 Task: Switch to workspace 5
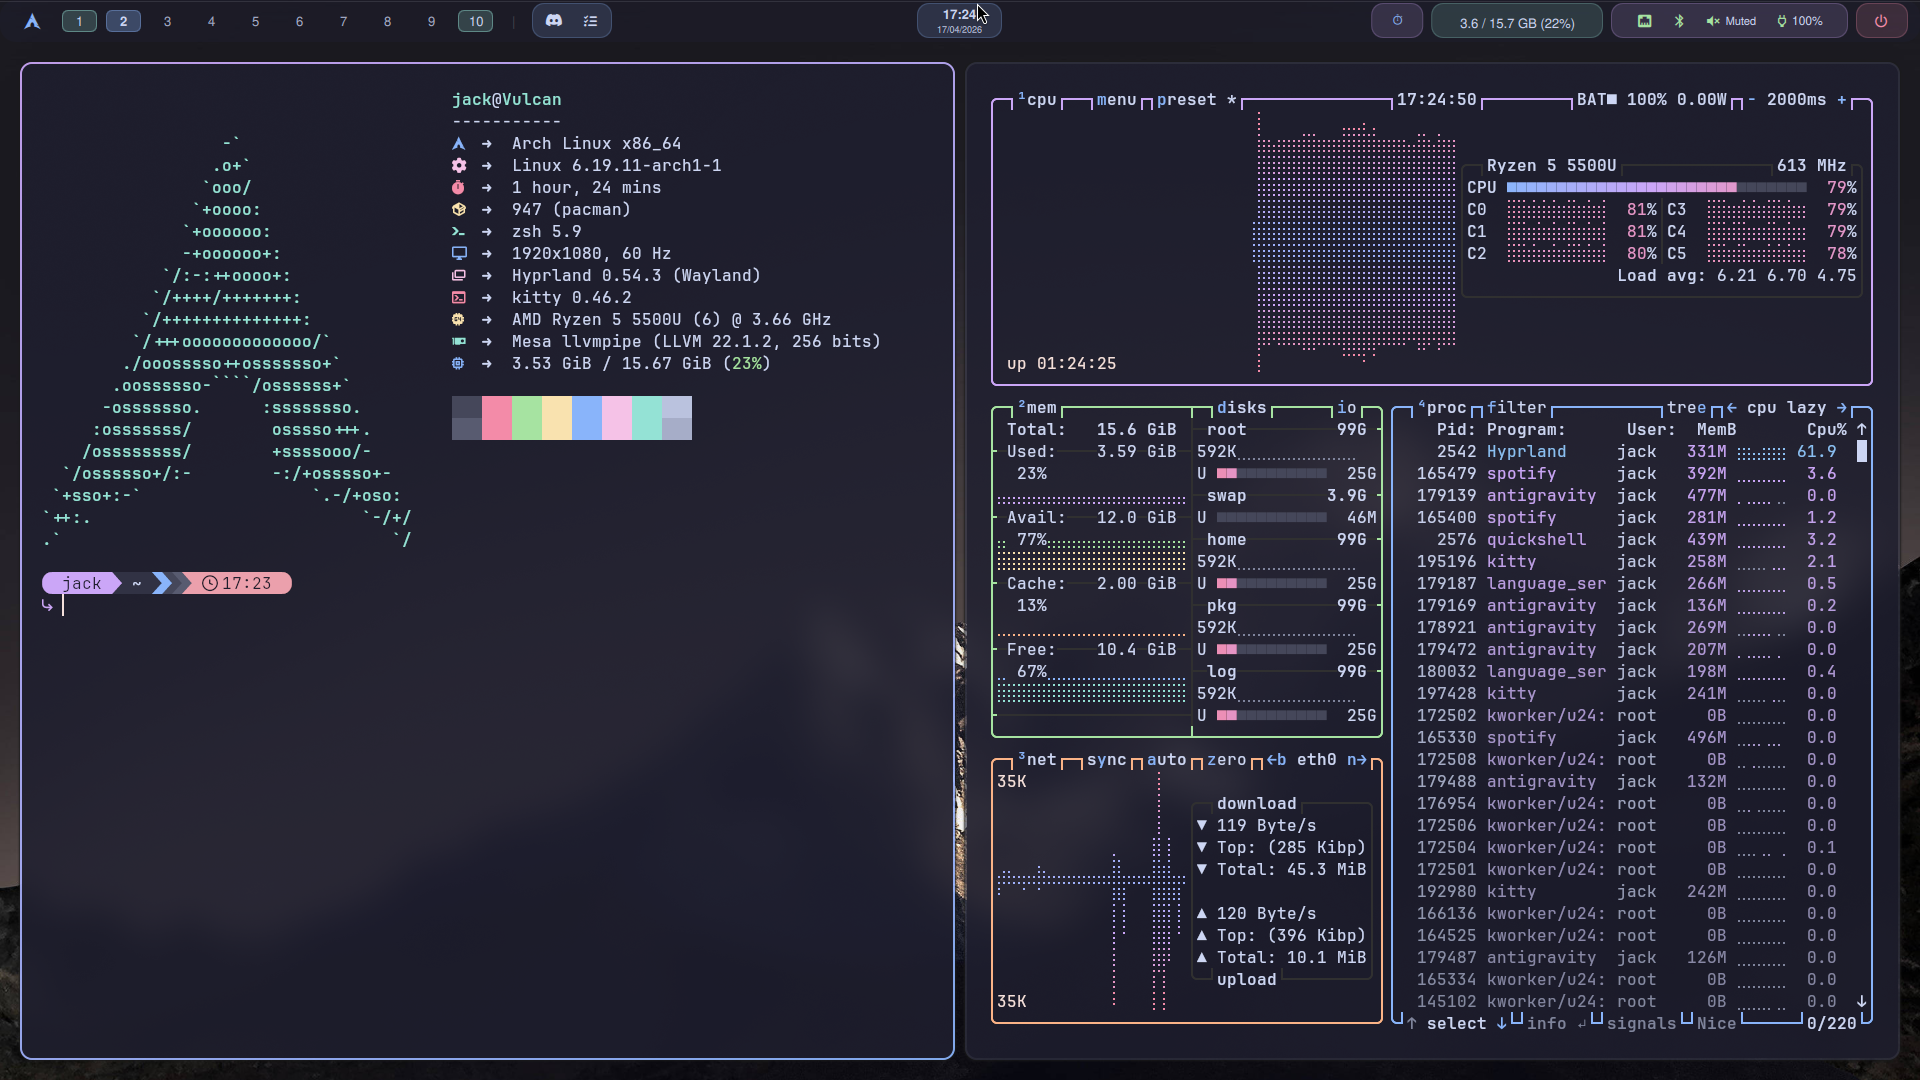coord(255,21)
